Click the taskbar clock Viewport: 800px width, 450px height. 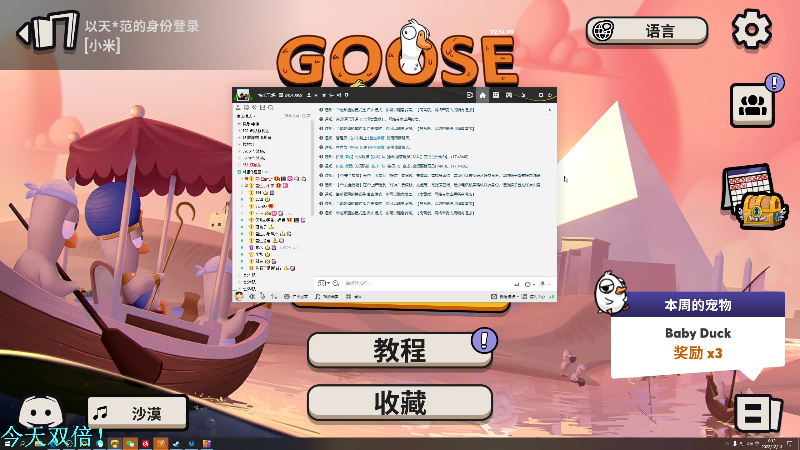point(771,443)
